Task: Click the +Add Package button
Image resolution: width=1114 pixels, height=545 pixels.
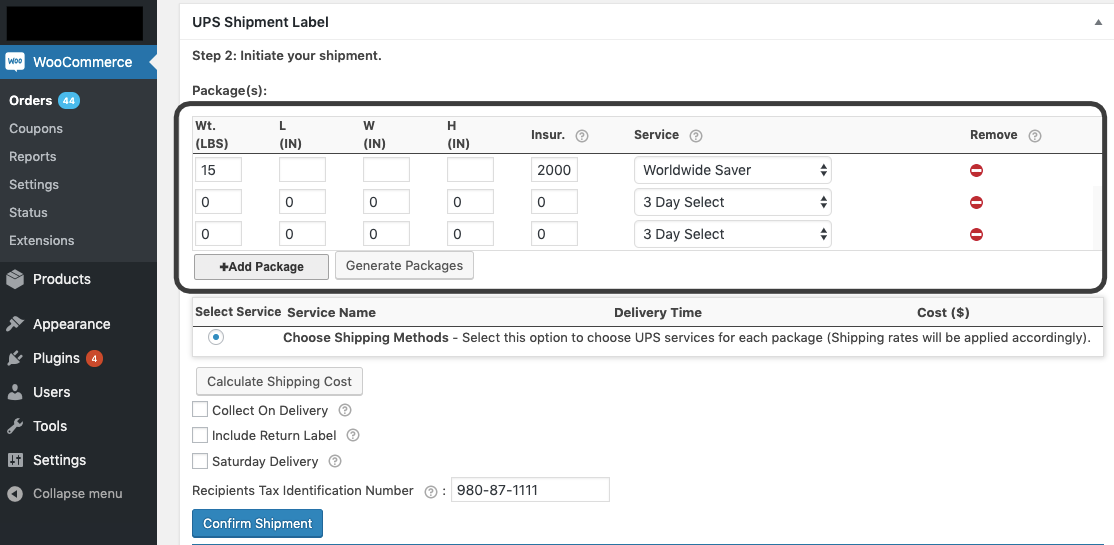Action: [261, 266]
